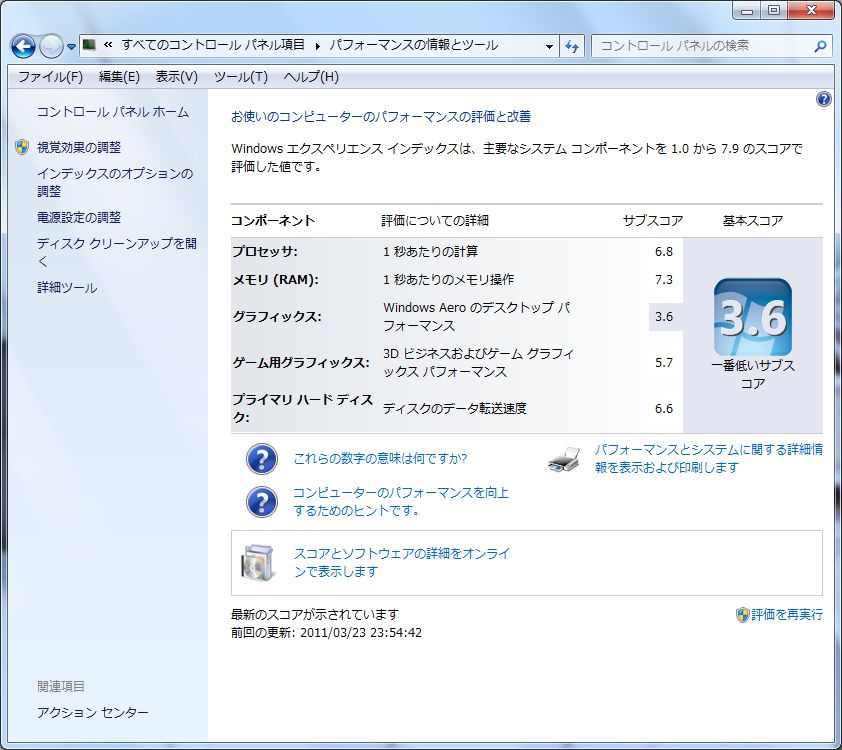Screen dimensions: 842x750
Task: Click the question icon beside これらの数字の意味は何ですか?
Action: pyautogui.click(x=262, y=459)
